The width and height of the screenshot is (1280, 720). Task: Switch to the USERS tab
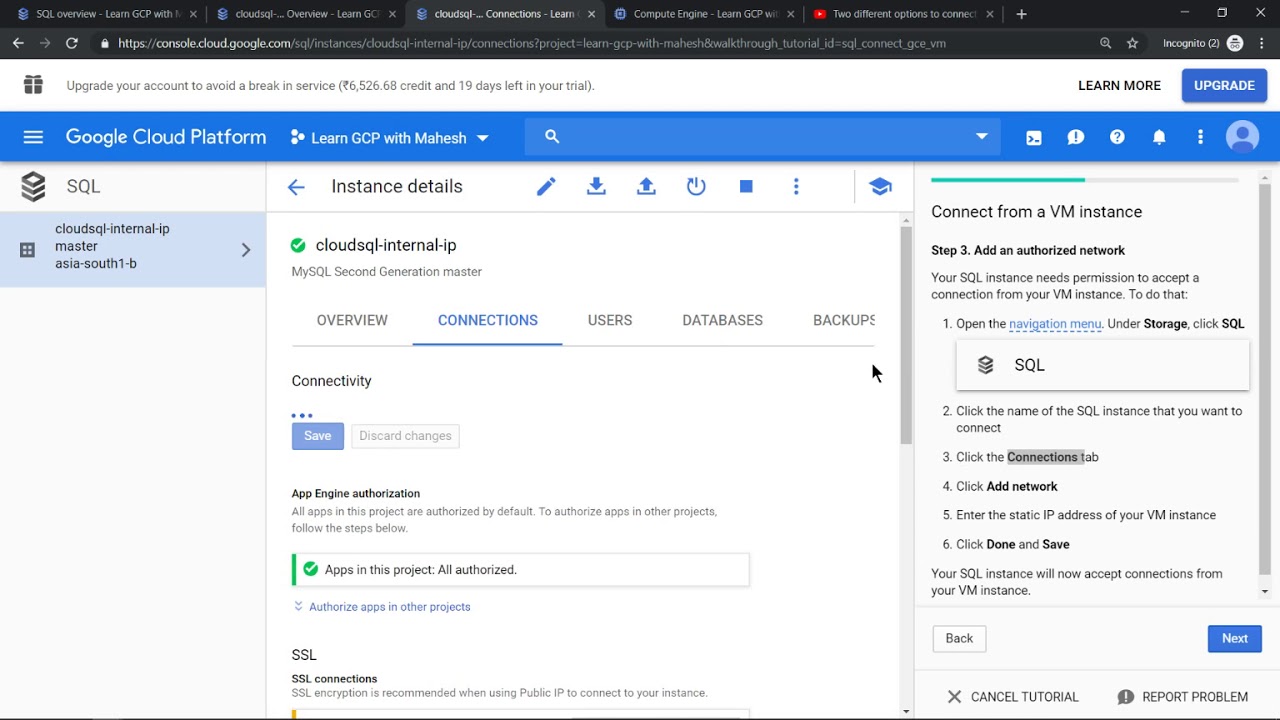(610, 320)
